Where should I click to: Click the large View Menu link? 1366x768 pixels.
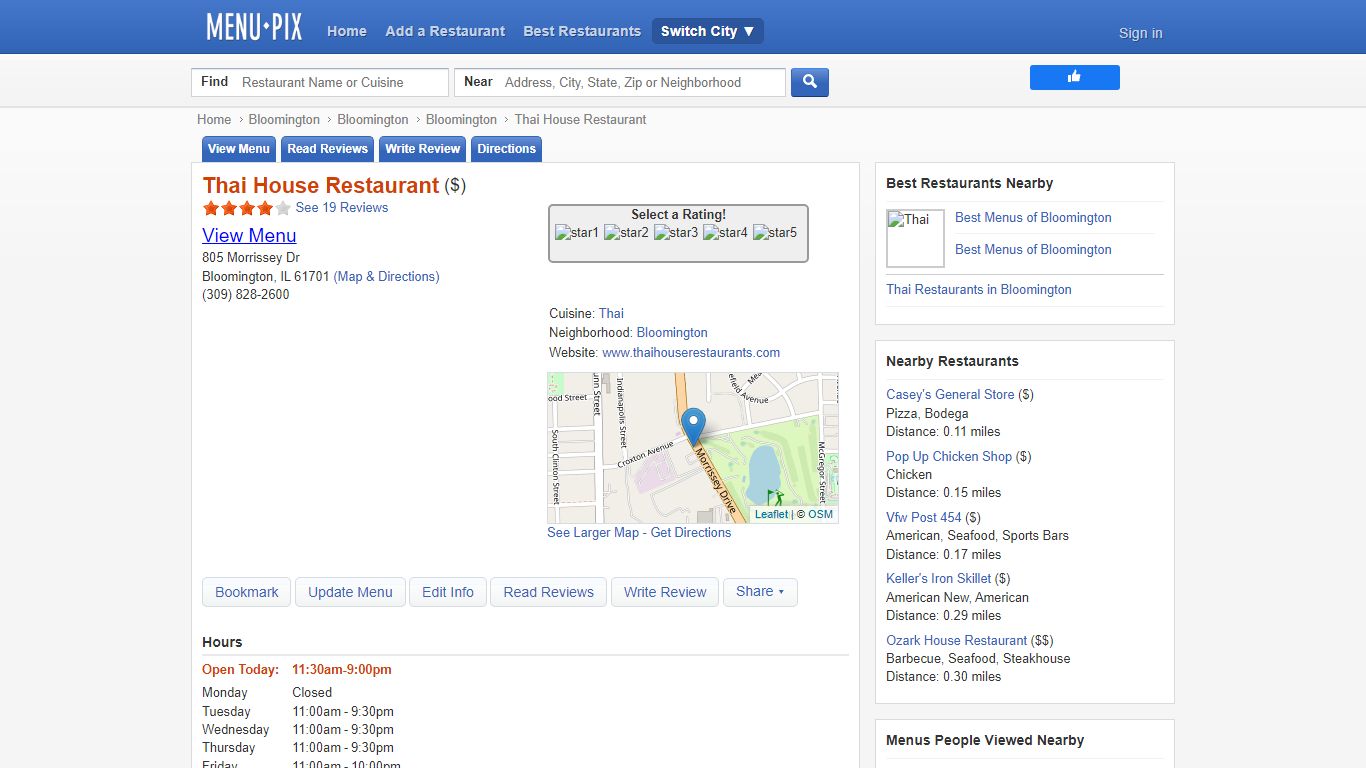click(249, 236)
